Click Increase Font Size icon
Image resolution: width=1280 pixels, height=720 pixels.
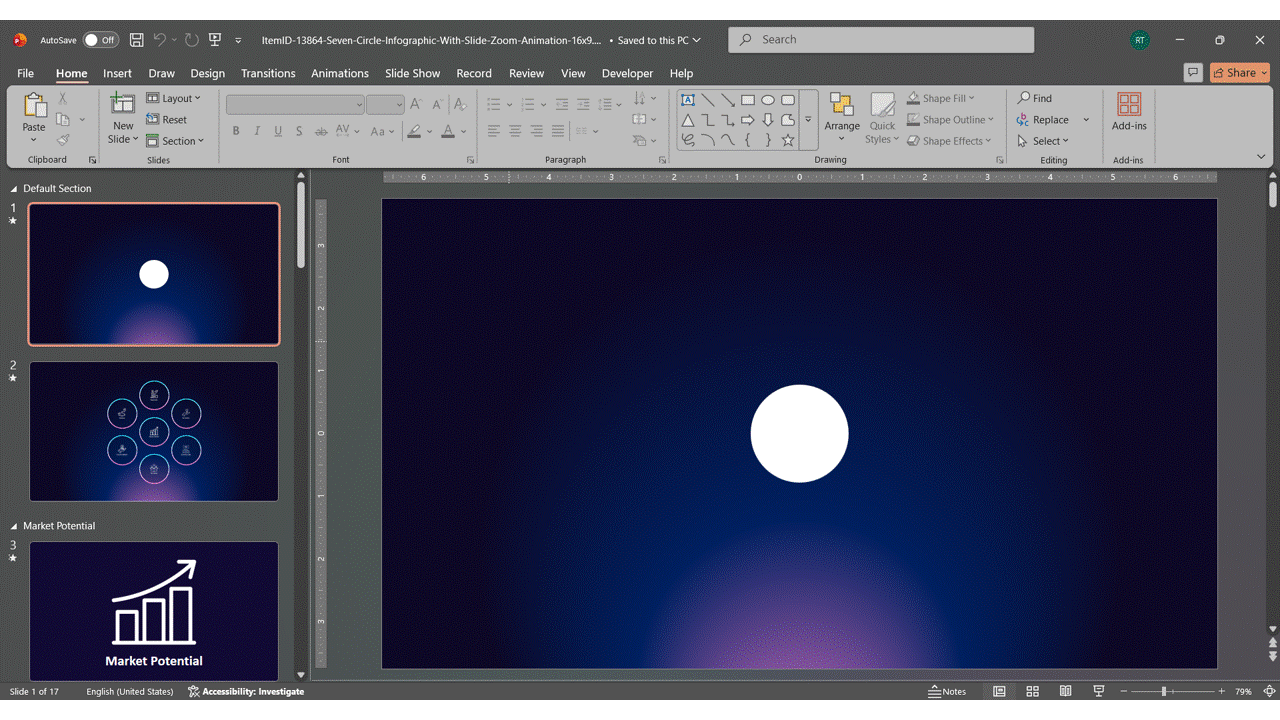[x=416, y=104]
